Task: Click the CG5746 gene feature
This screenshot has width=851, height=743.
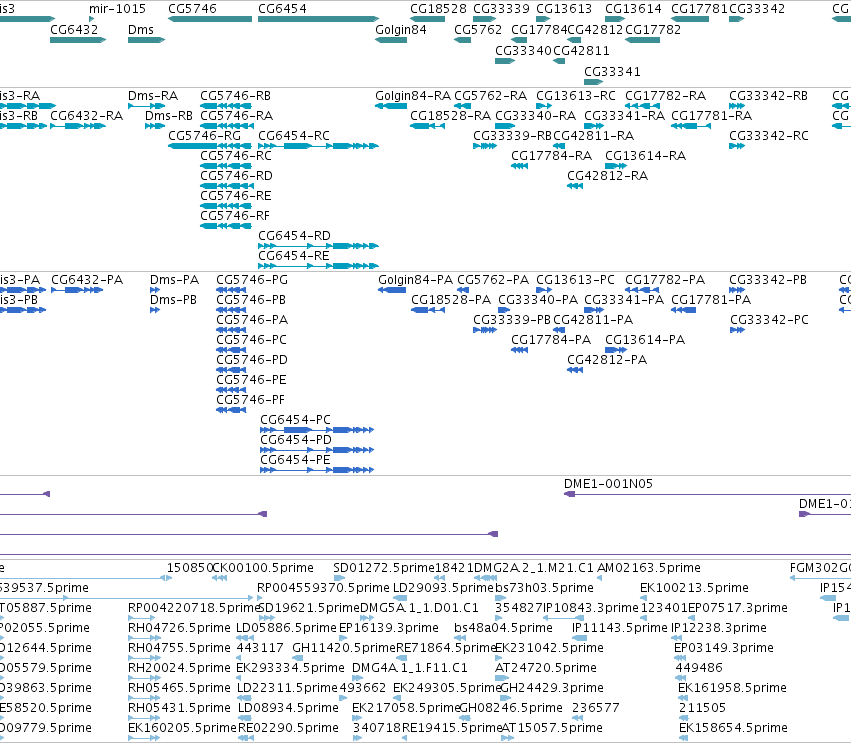Action: [x=210, y=19]
